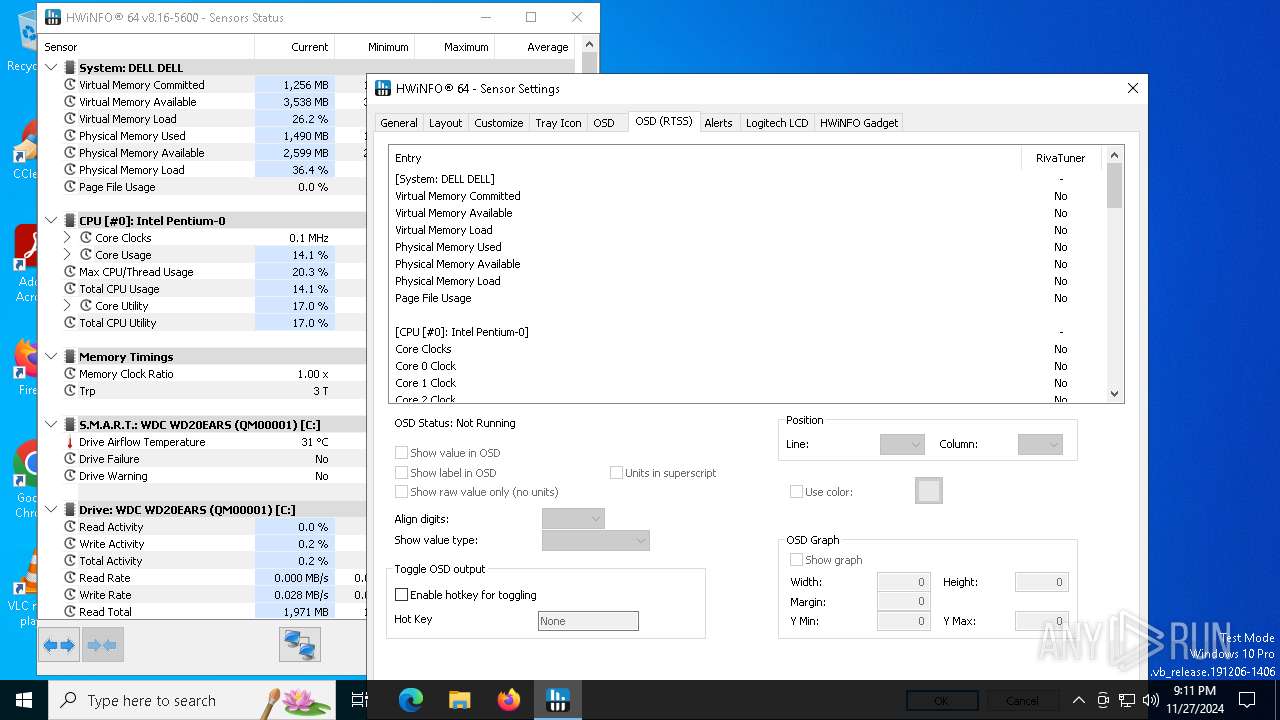
Task: Click the expand sensors arrows button
Action: [x=60, y=645]
